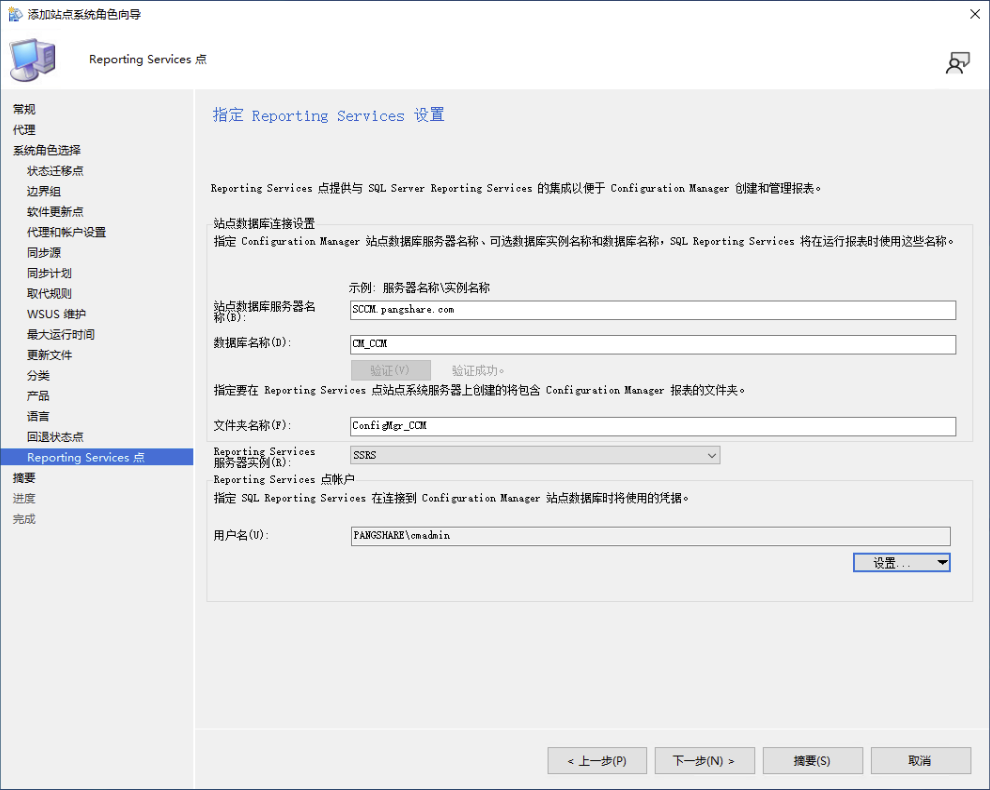Image resolution: width=990 pixels, height=790 pixels.
Task: Click the 站点数据库服务器名称 input field
Action: 653,310
